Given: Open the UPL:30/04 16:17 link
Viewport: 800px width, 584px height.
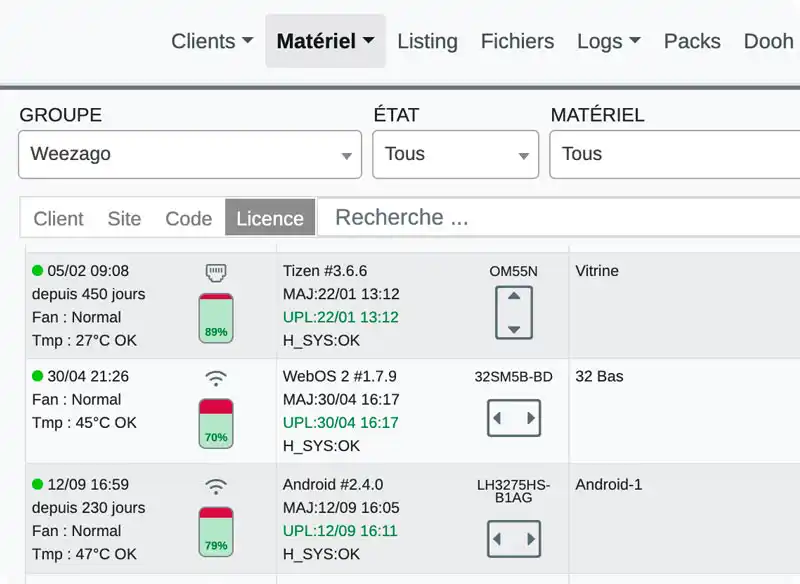Looking at the screenshot, I should [x=341, y=423].
